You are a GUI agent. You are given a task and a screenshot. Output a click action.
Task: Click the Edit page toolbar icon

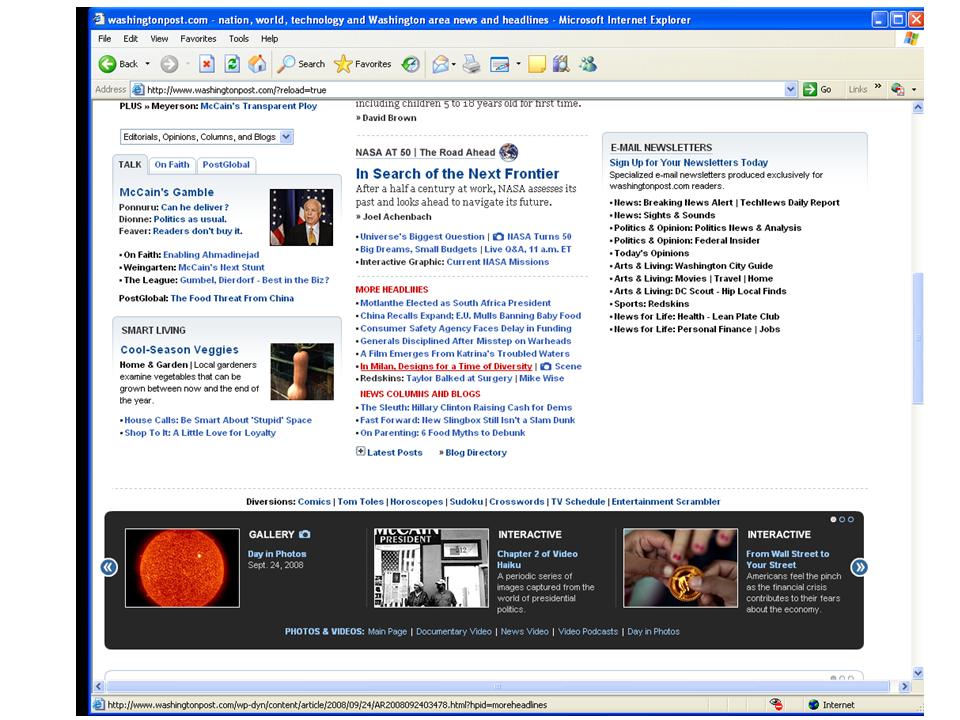pos(500,64)
